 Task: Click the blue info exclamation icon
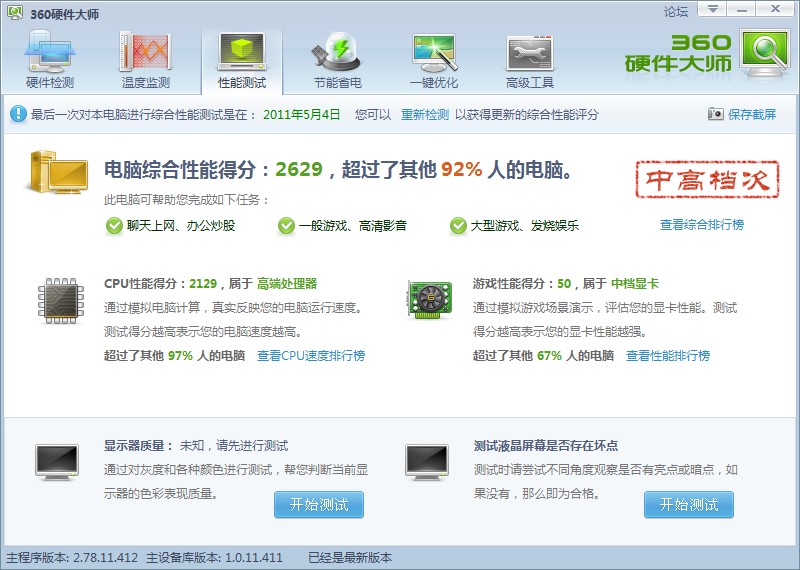tap(18, 114)
